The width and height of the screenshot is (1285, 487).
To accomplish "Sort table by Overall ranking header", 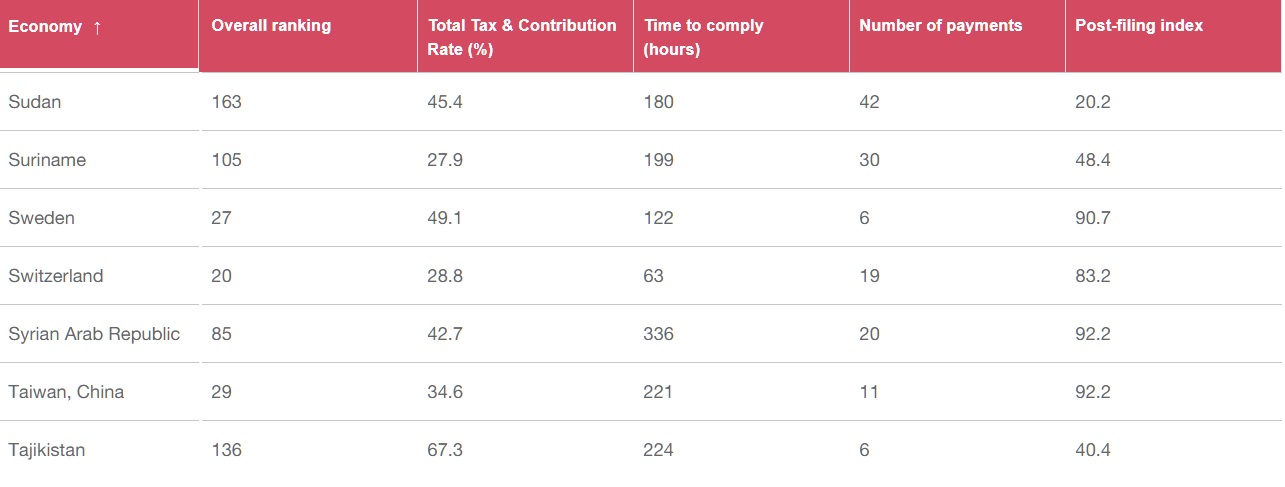I will [271, 26].
